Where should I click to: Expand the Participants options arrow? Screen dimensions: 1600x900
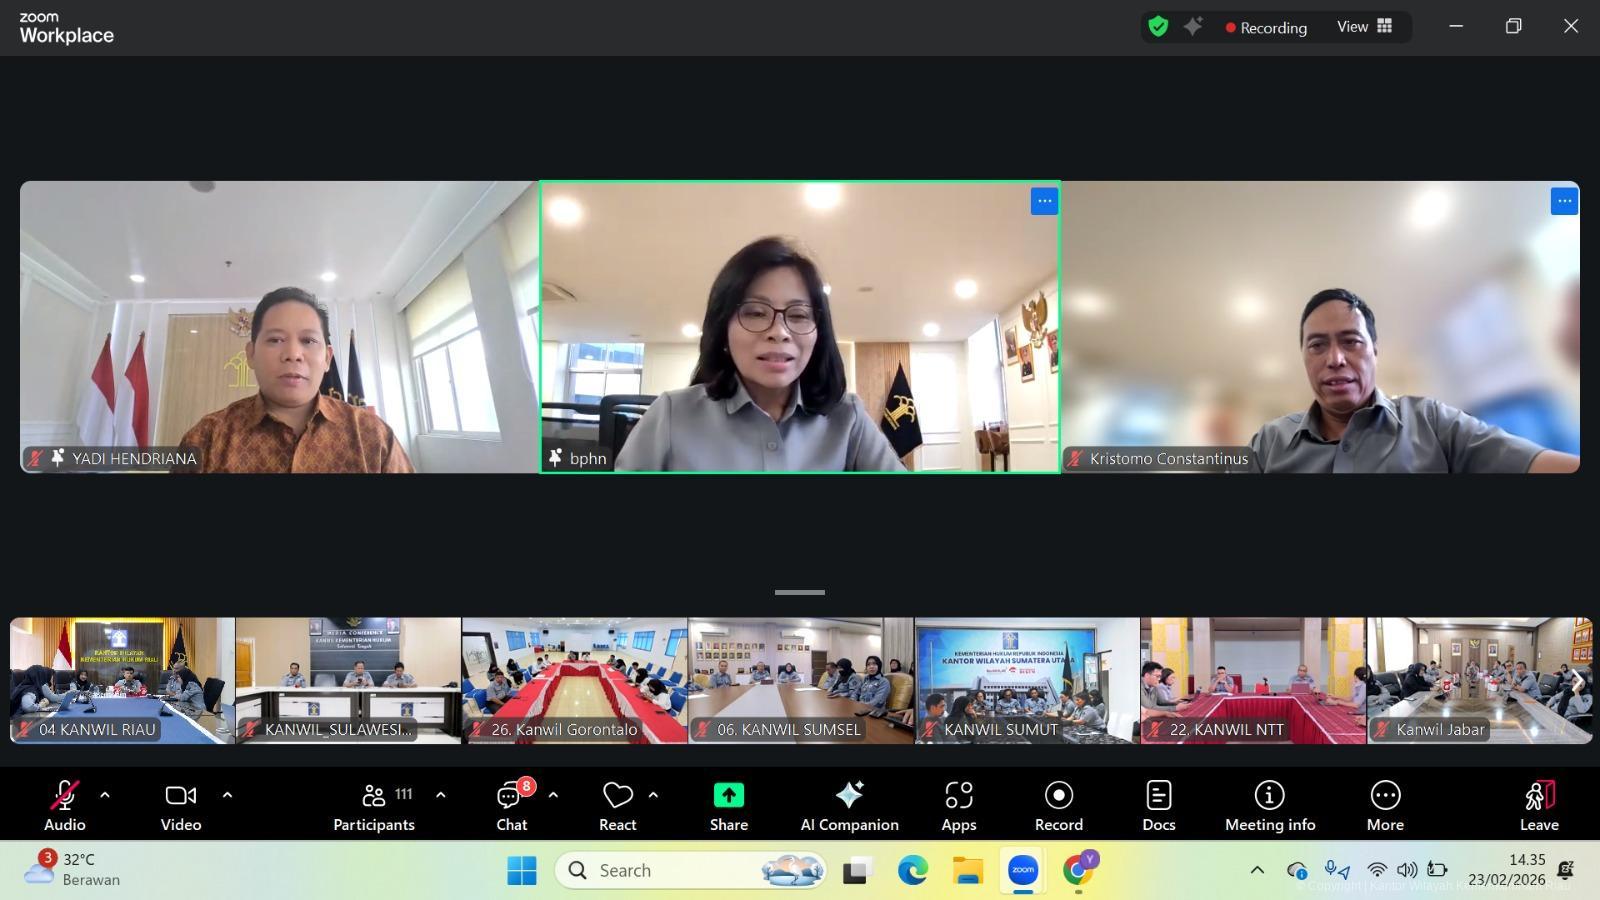coord(440,795)
